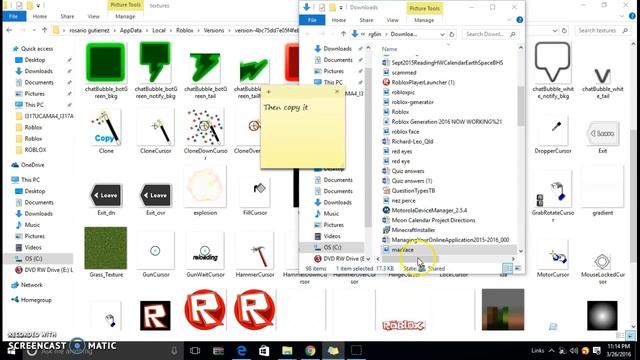Select the chatBubble_botGreen_notify_bkg image
The height and width of the screenshot is (360, 640).
(156, 62)
